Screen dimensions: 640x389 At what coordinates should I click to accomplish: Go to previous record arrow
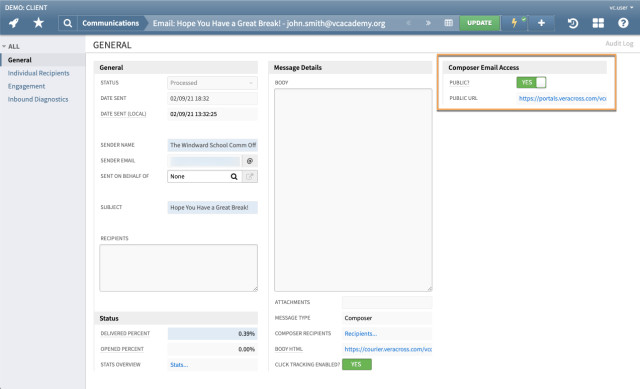409,23
